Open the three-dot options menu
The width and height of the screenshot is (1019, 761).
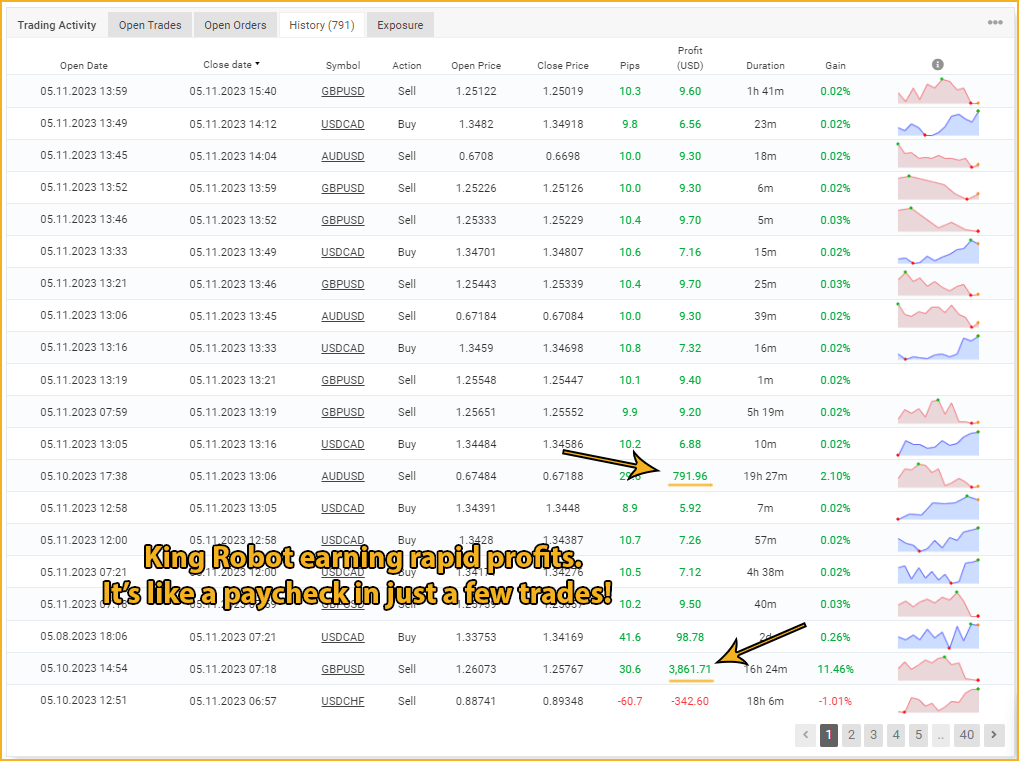point(994,23)
